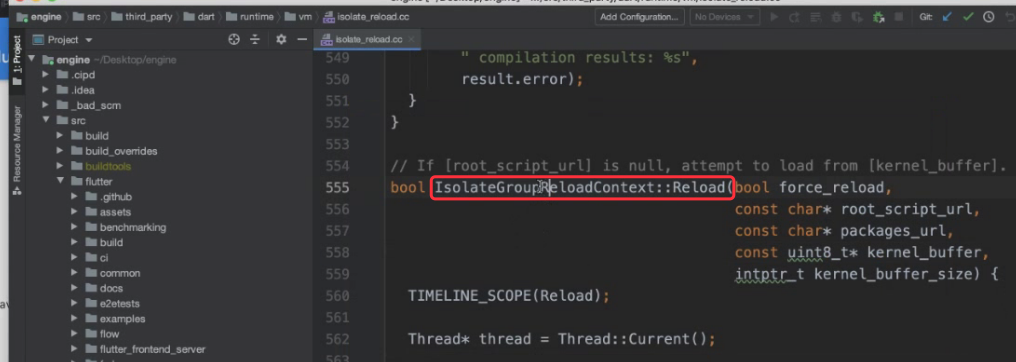Collapse the flutter folder
Viewport: 1016px width, 362px height.
click(x=60, y=181)
